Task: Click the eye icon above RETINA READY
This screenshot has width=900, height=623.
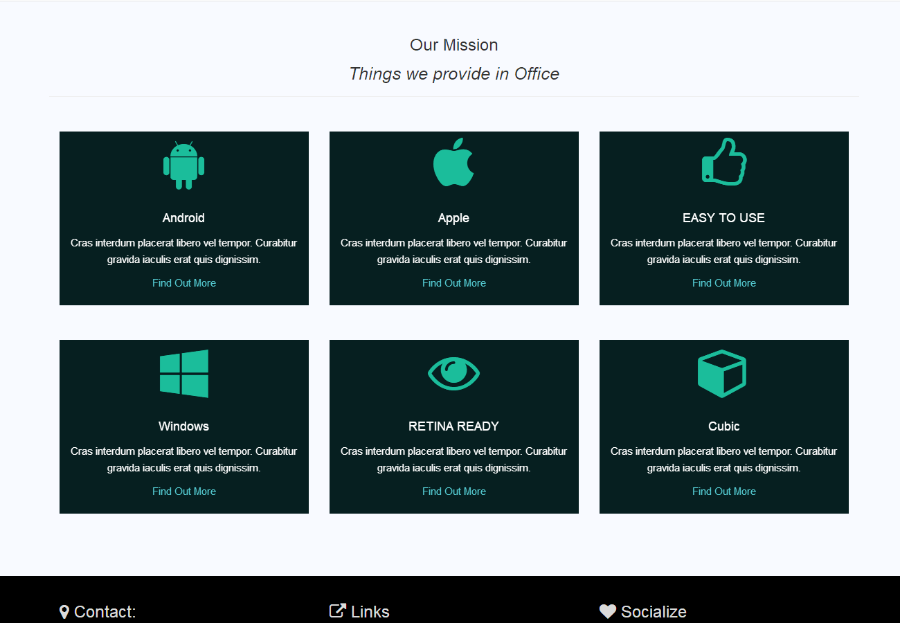Action: 453,373
